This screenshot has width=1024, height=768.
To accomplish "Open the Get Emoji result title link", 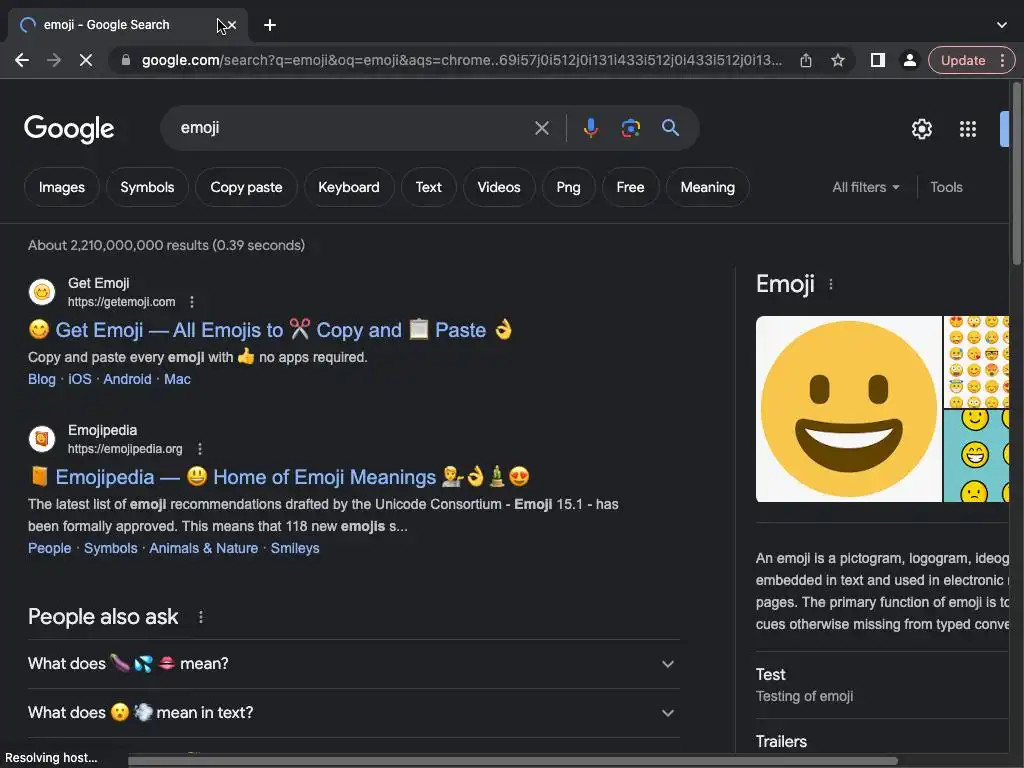I will click(x=270, y=330).
